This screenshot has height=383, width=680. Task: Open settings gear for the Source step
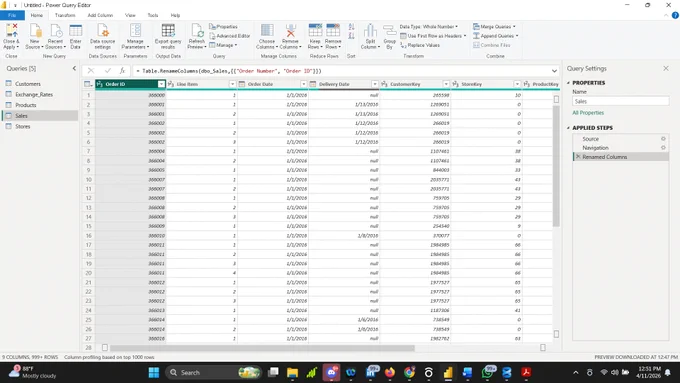[x=663, y=139]
